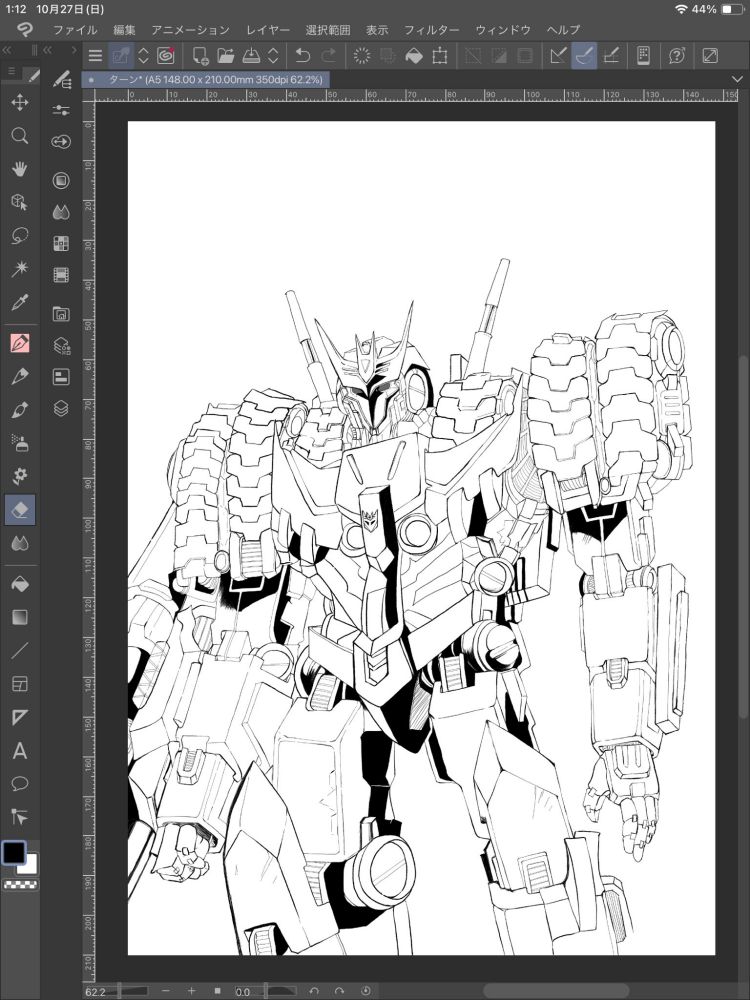750x1000 pixels.
Task: Collapse left palette dock double arrows
Action: tap(7, 50)
